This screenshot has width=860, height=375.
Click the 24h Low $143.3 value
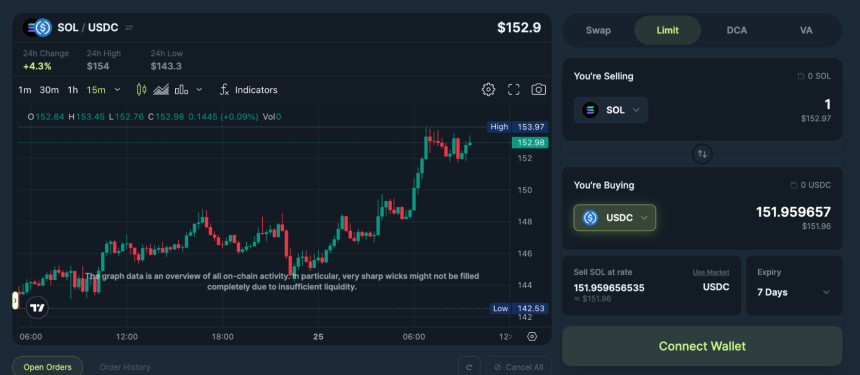click(x=166, y=66)
